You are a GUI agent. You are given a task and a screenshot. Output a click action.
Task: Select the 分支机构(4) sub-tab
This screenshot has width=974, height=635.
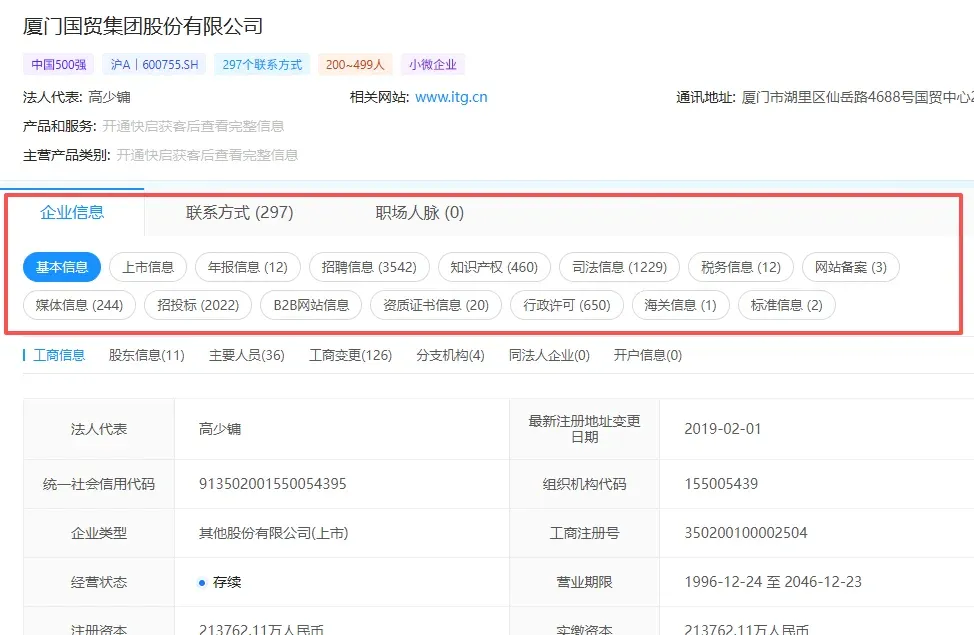point(450,355)
